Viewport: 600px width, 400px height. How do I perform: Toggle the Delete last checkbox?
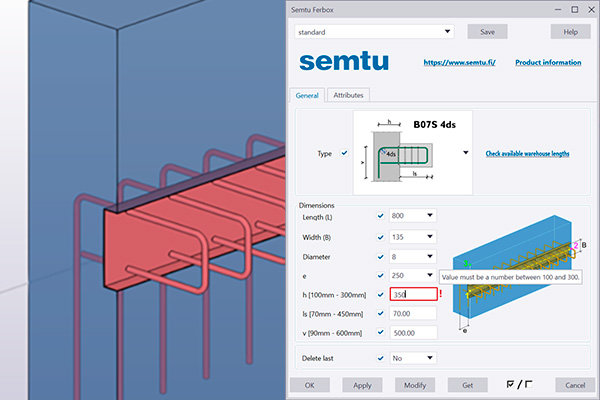pyautogui.click(x=380, y=358)
